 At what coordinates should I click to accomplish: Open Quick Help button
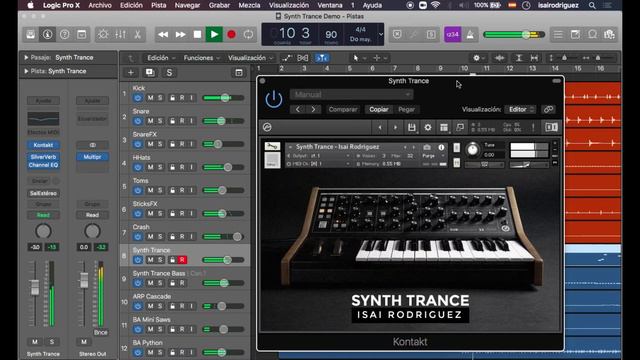tap(64, 35)
